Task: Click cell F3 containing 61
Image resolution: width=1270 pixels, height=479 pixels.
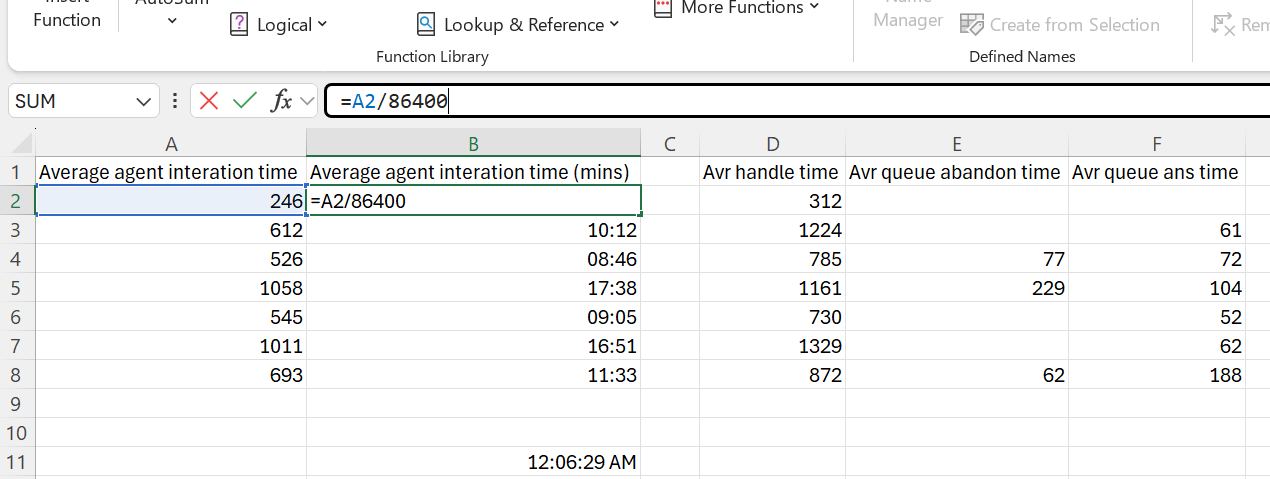Action: pyautogui.click(x=1157, y=230)
